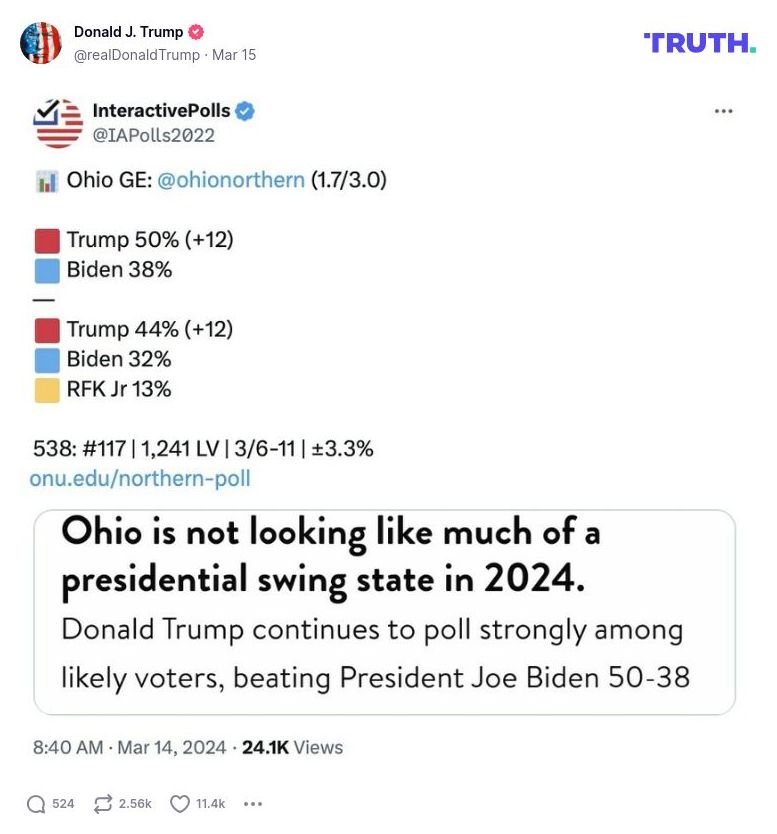
Task: Click the verified badge next to InteractivePolls
Action: pyautogui.click(x=244, y=113)
